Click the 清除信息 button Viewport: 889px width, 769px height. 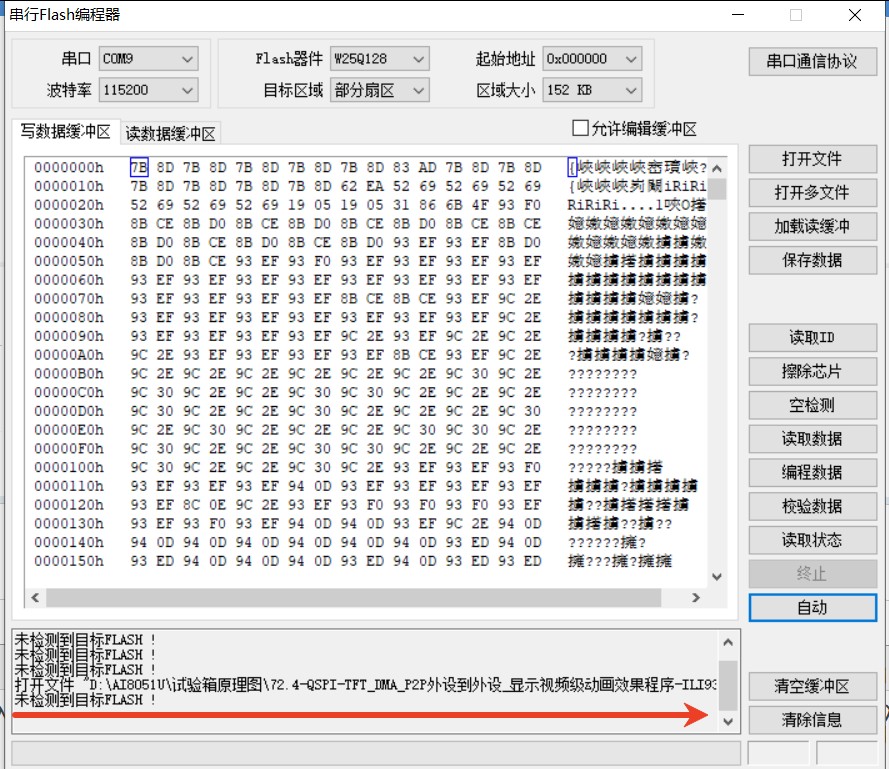[812, 720]
